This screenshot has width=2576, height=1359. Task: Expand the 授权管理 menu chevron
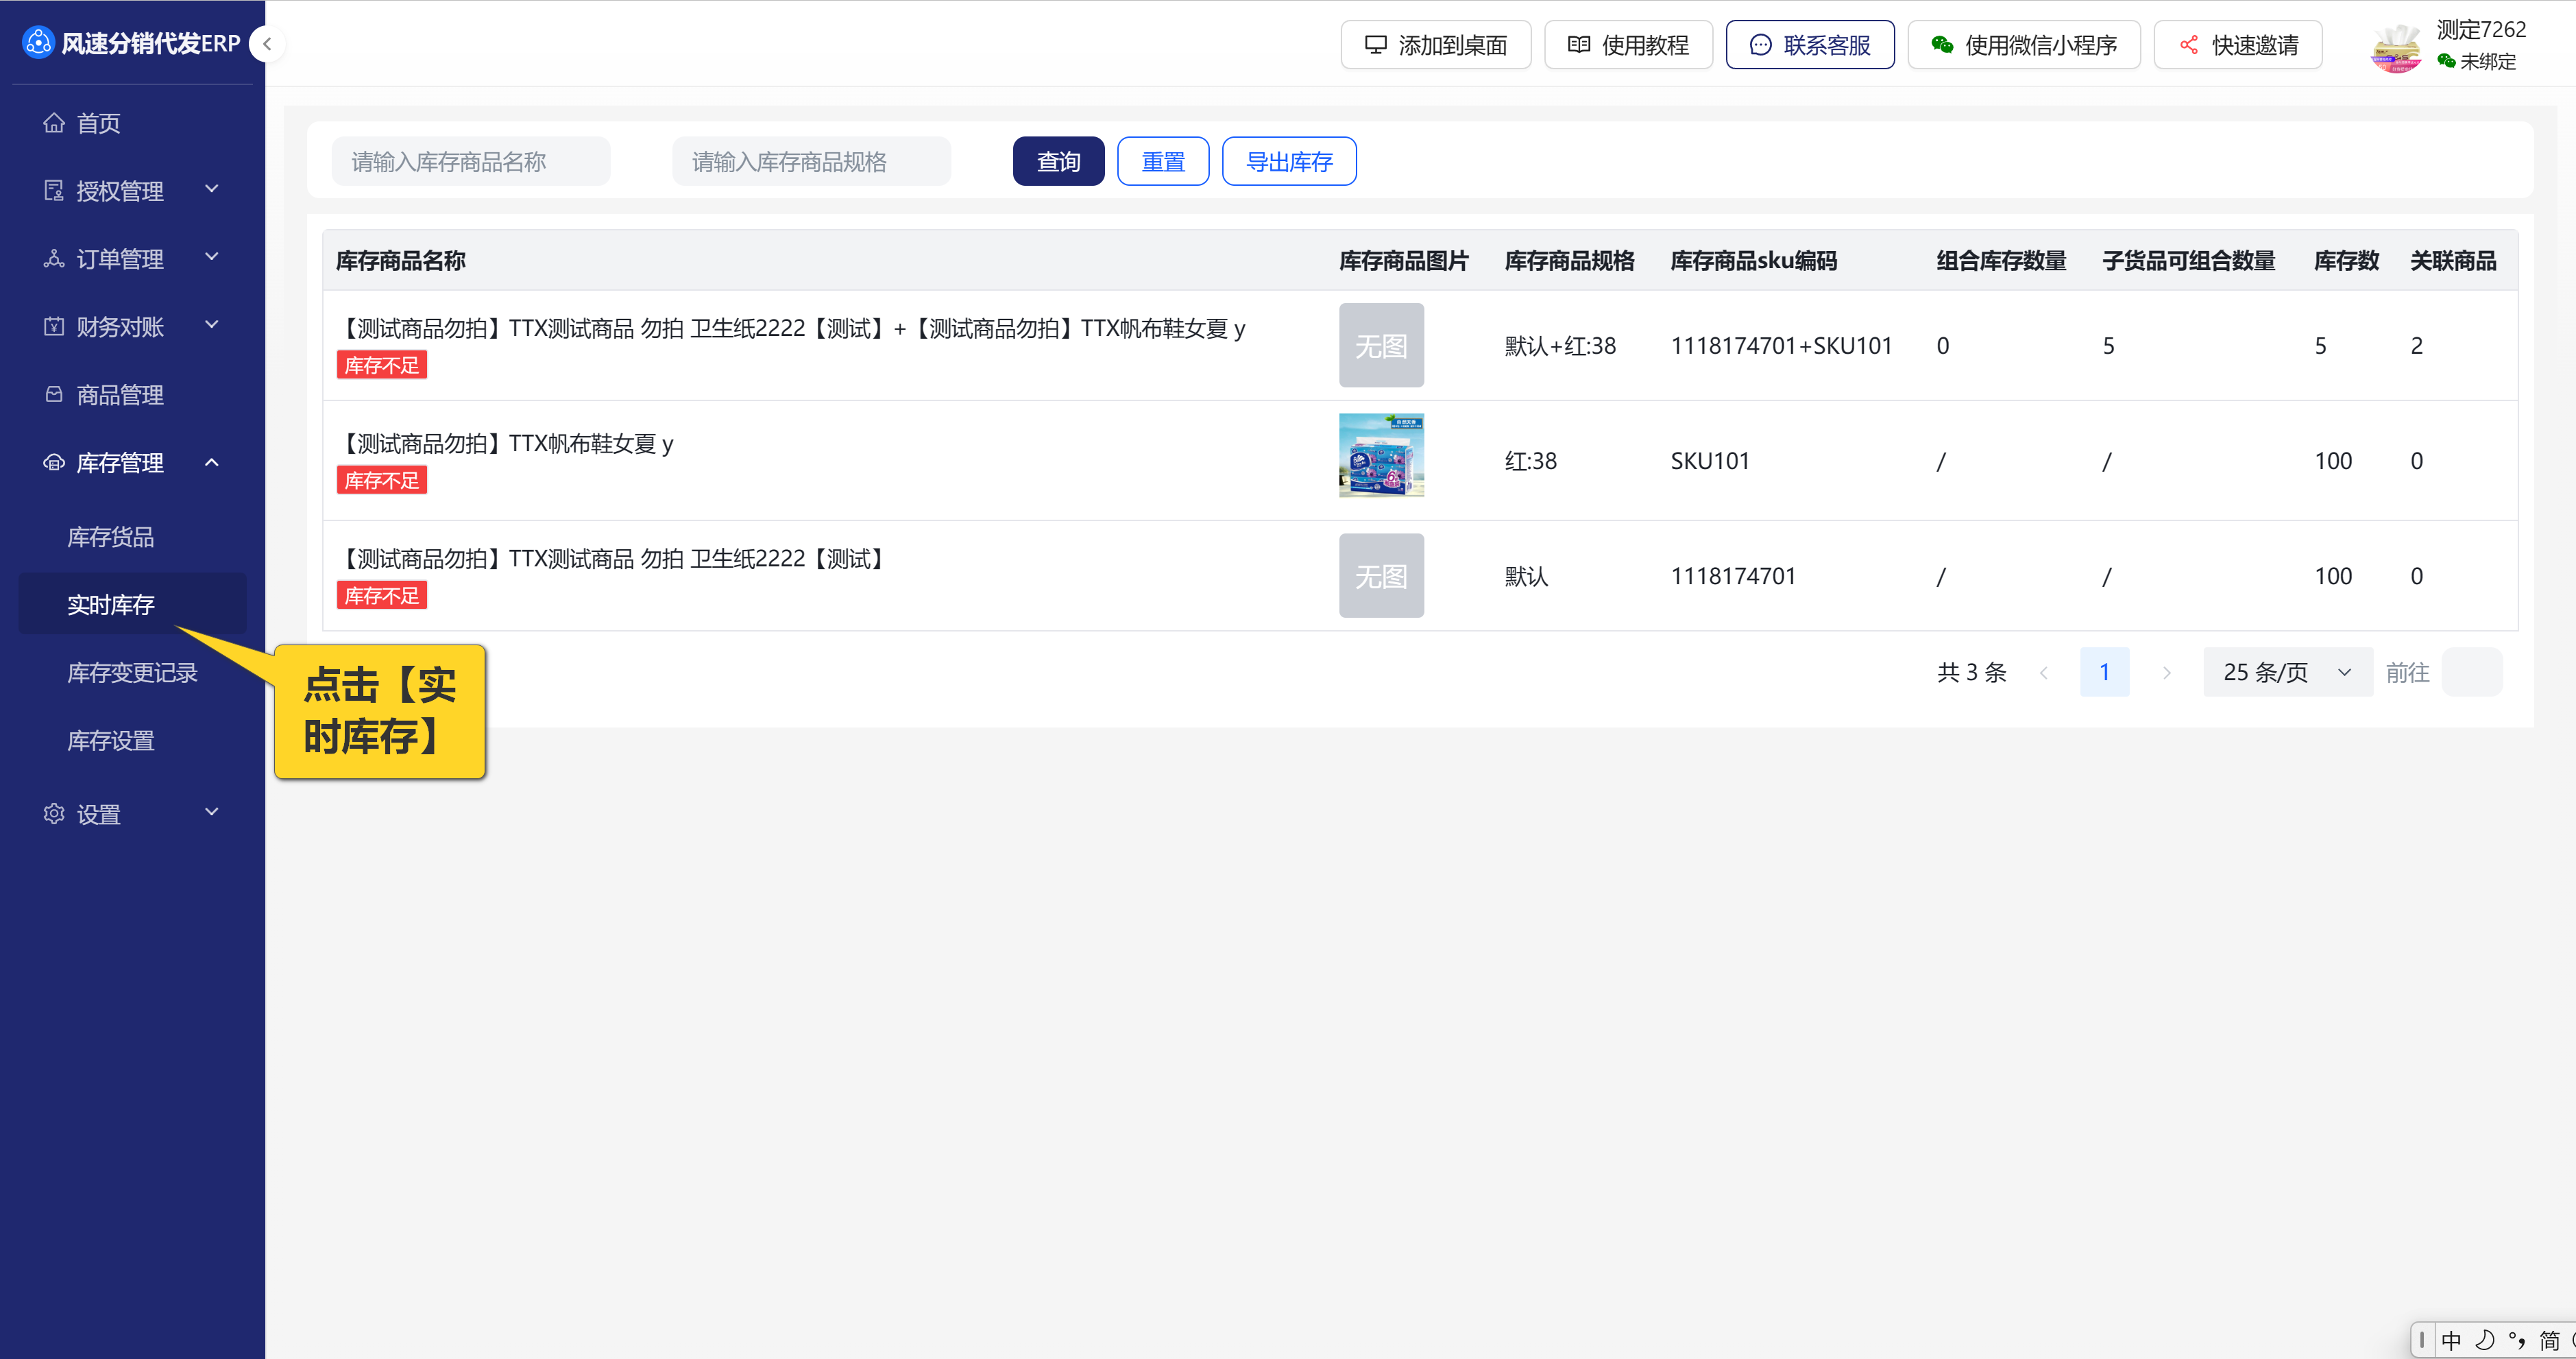click(212, 189)
